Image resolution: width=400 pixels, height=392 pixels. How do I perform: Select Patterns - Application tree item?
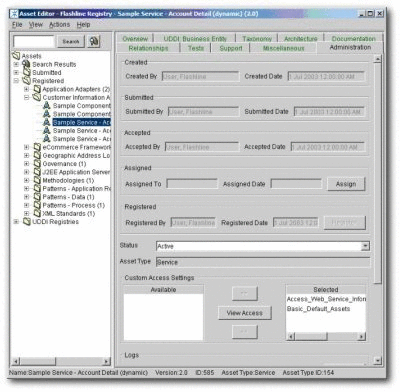77,189
